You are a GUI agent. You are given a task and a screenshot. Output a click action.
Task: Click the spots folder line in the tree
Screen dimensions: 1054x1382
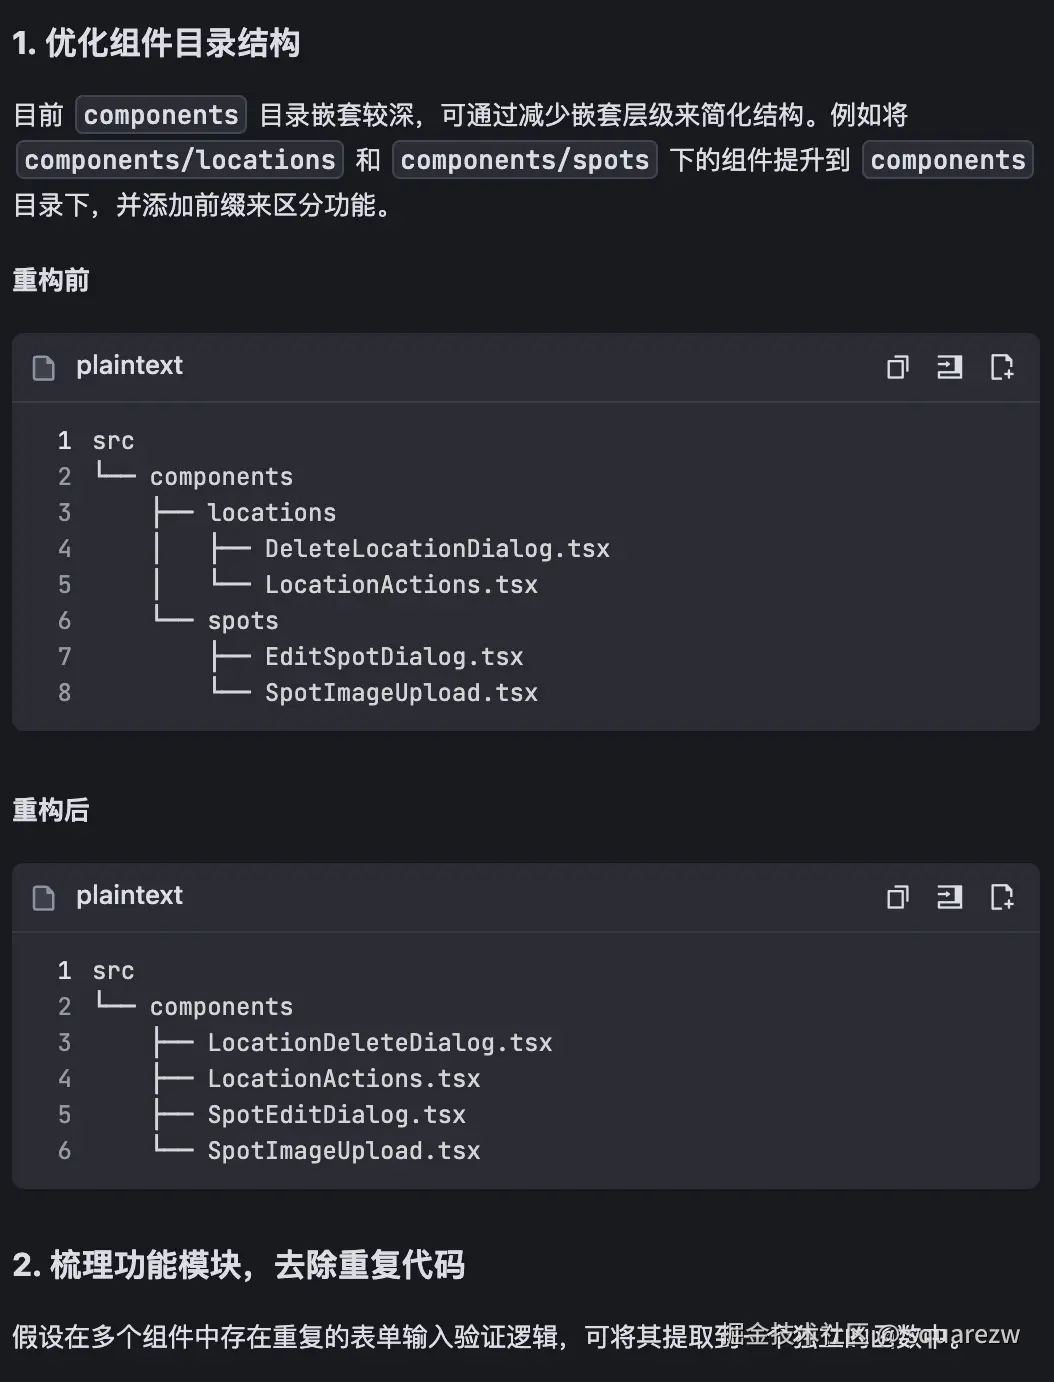click(x=243, y=621)
